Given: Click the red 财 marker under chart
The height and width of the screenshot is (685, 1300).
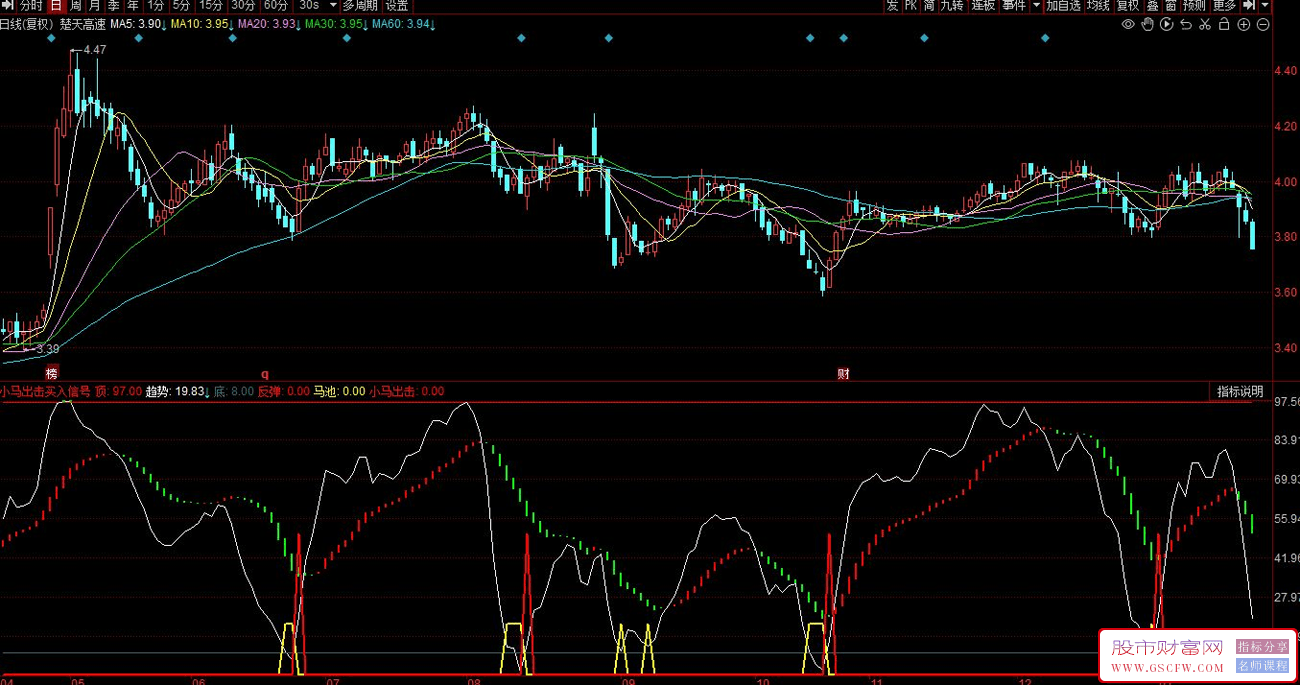Looking at the screenshot, I should tap(844, 374).
